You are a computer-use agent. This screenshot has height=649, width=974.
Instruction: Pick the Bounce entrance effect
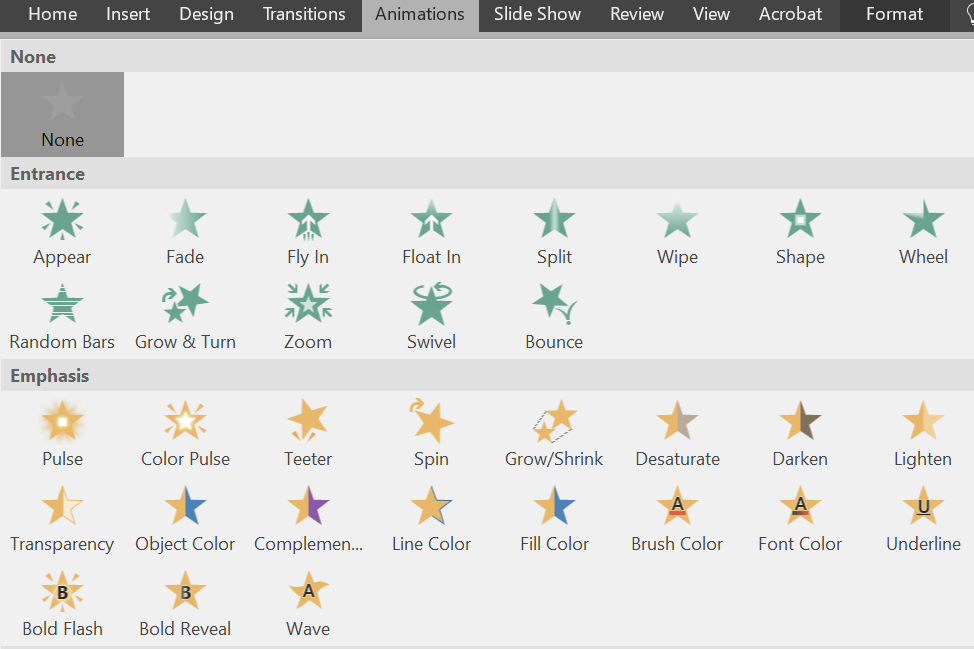(x=554, y=317)
